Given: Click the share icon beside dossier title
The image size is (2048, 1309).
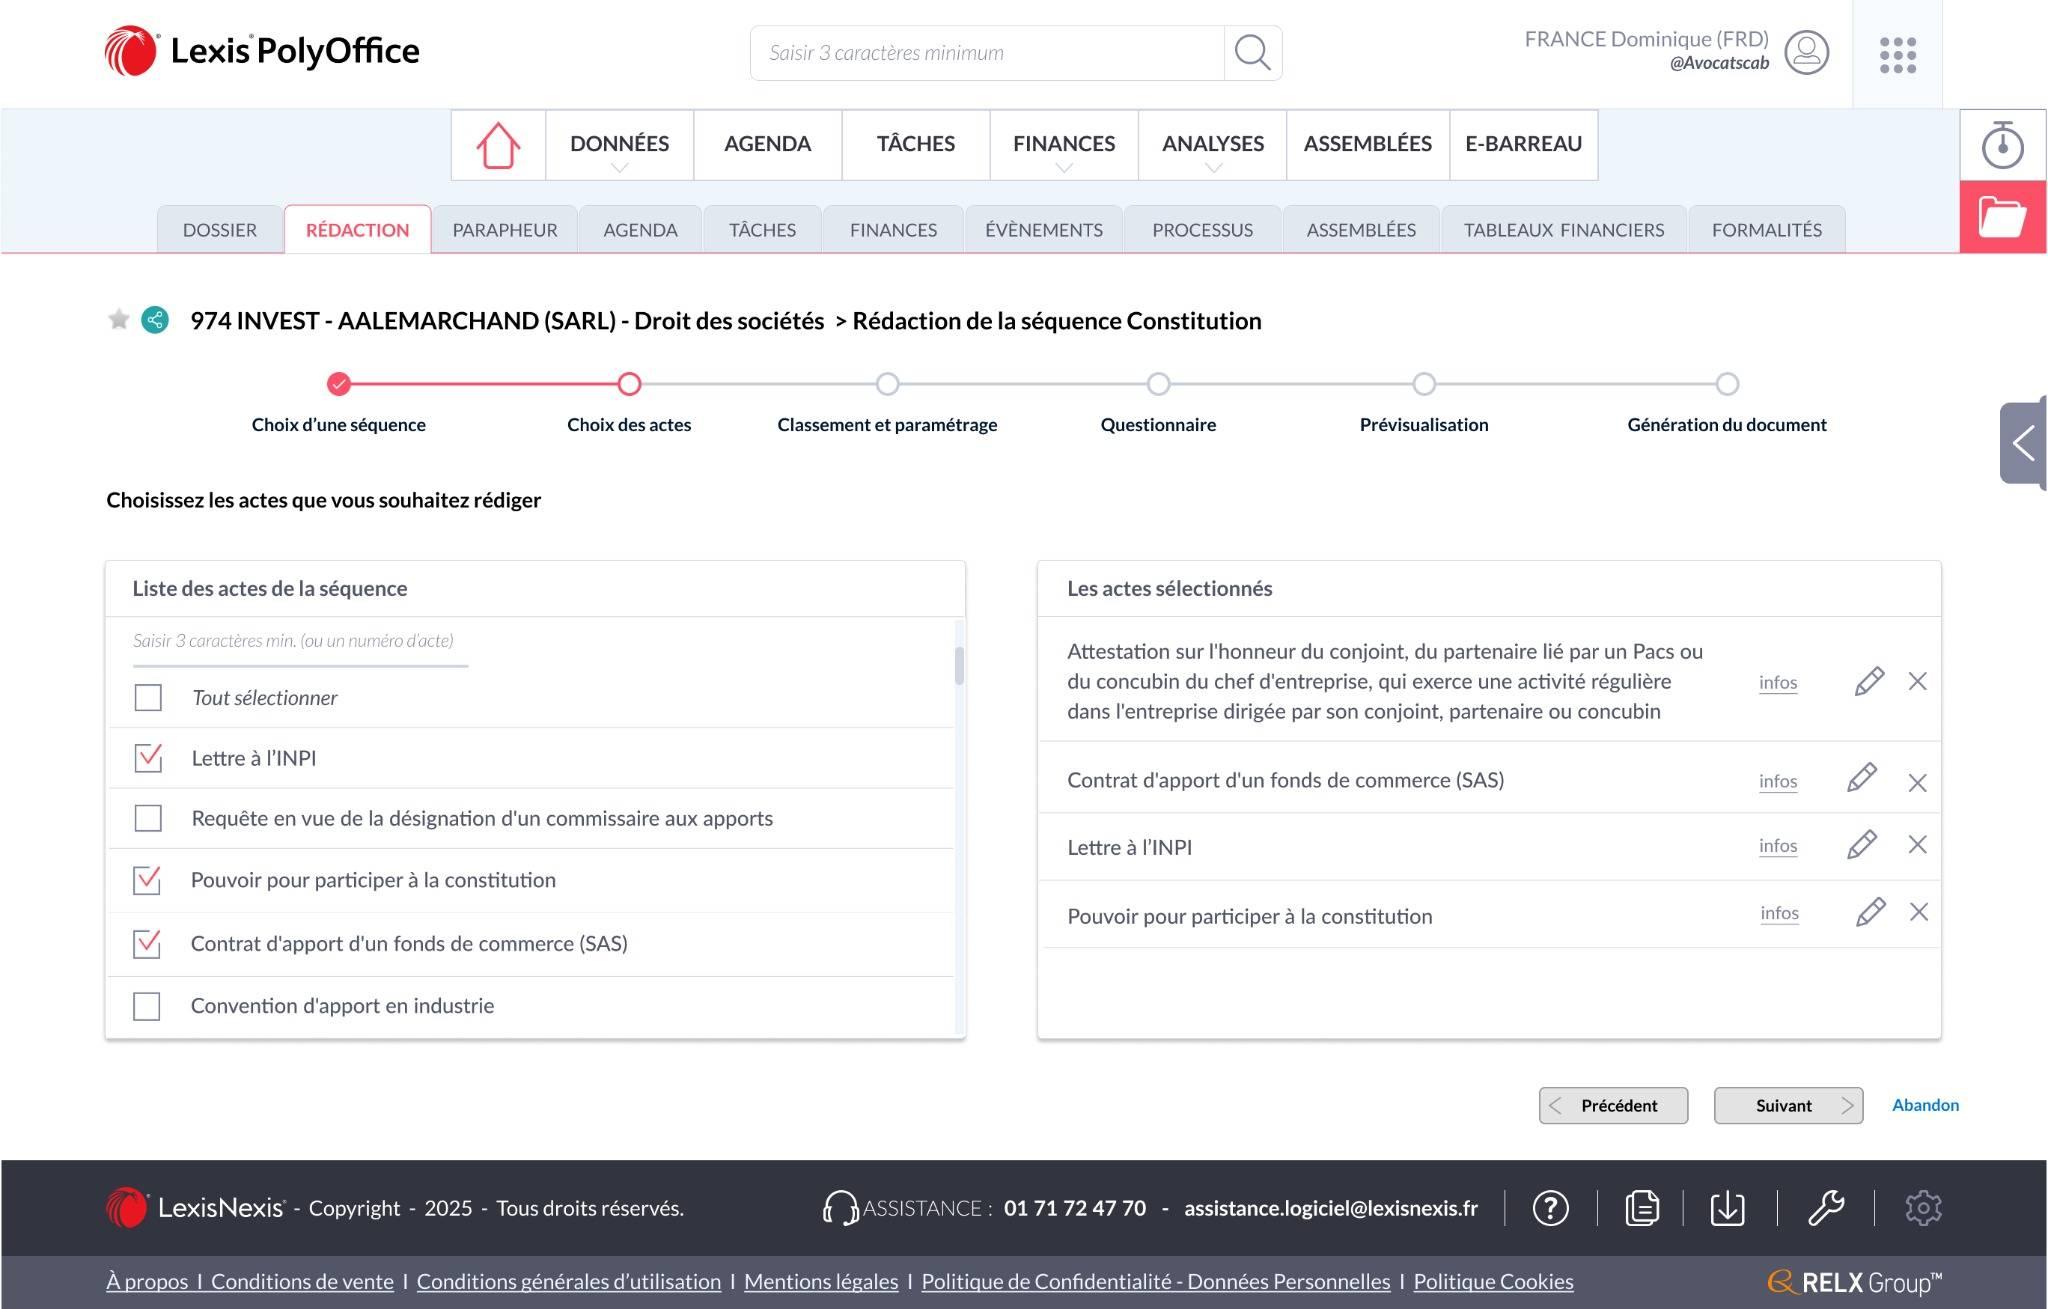Looking at the screenshot, I should 155,320.
